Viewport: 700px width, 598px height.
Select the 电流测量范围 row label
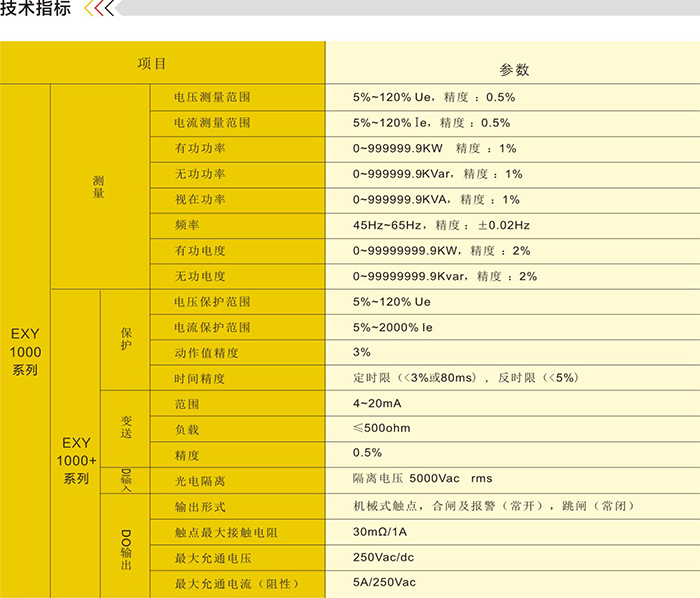click(x=212, y=123)
